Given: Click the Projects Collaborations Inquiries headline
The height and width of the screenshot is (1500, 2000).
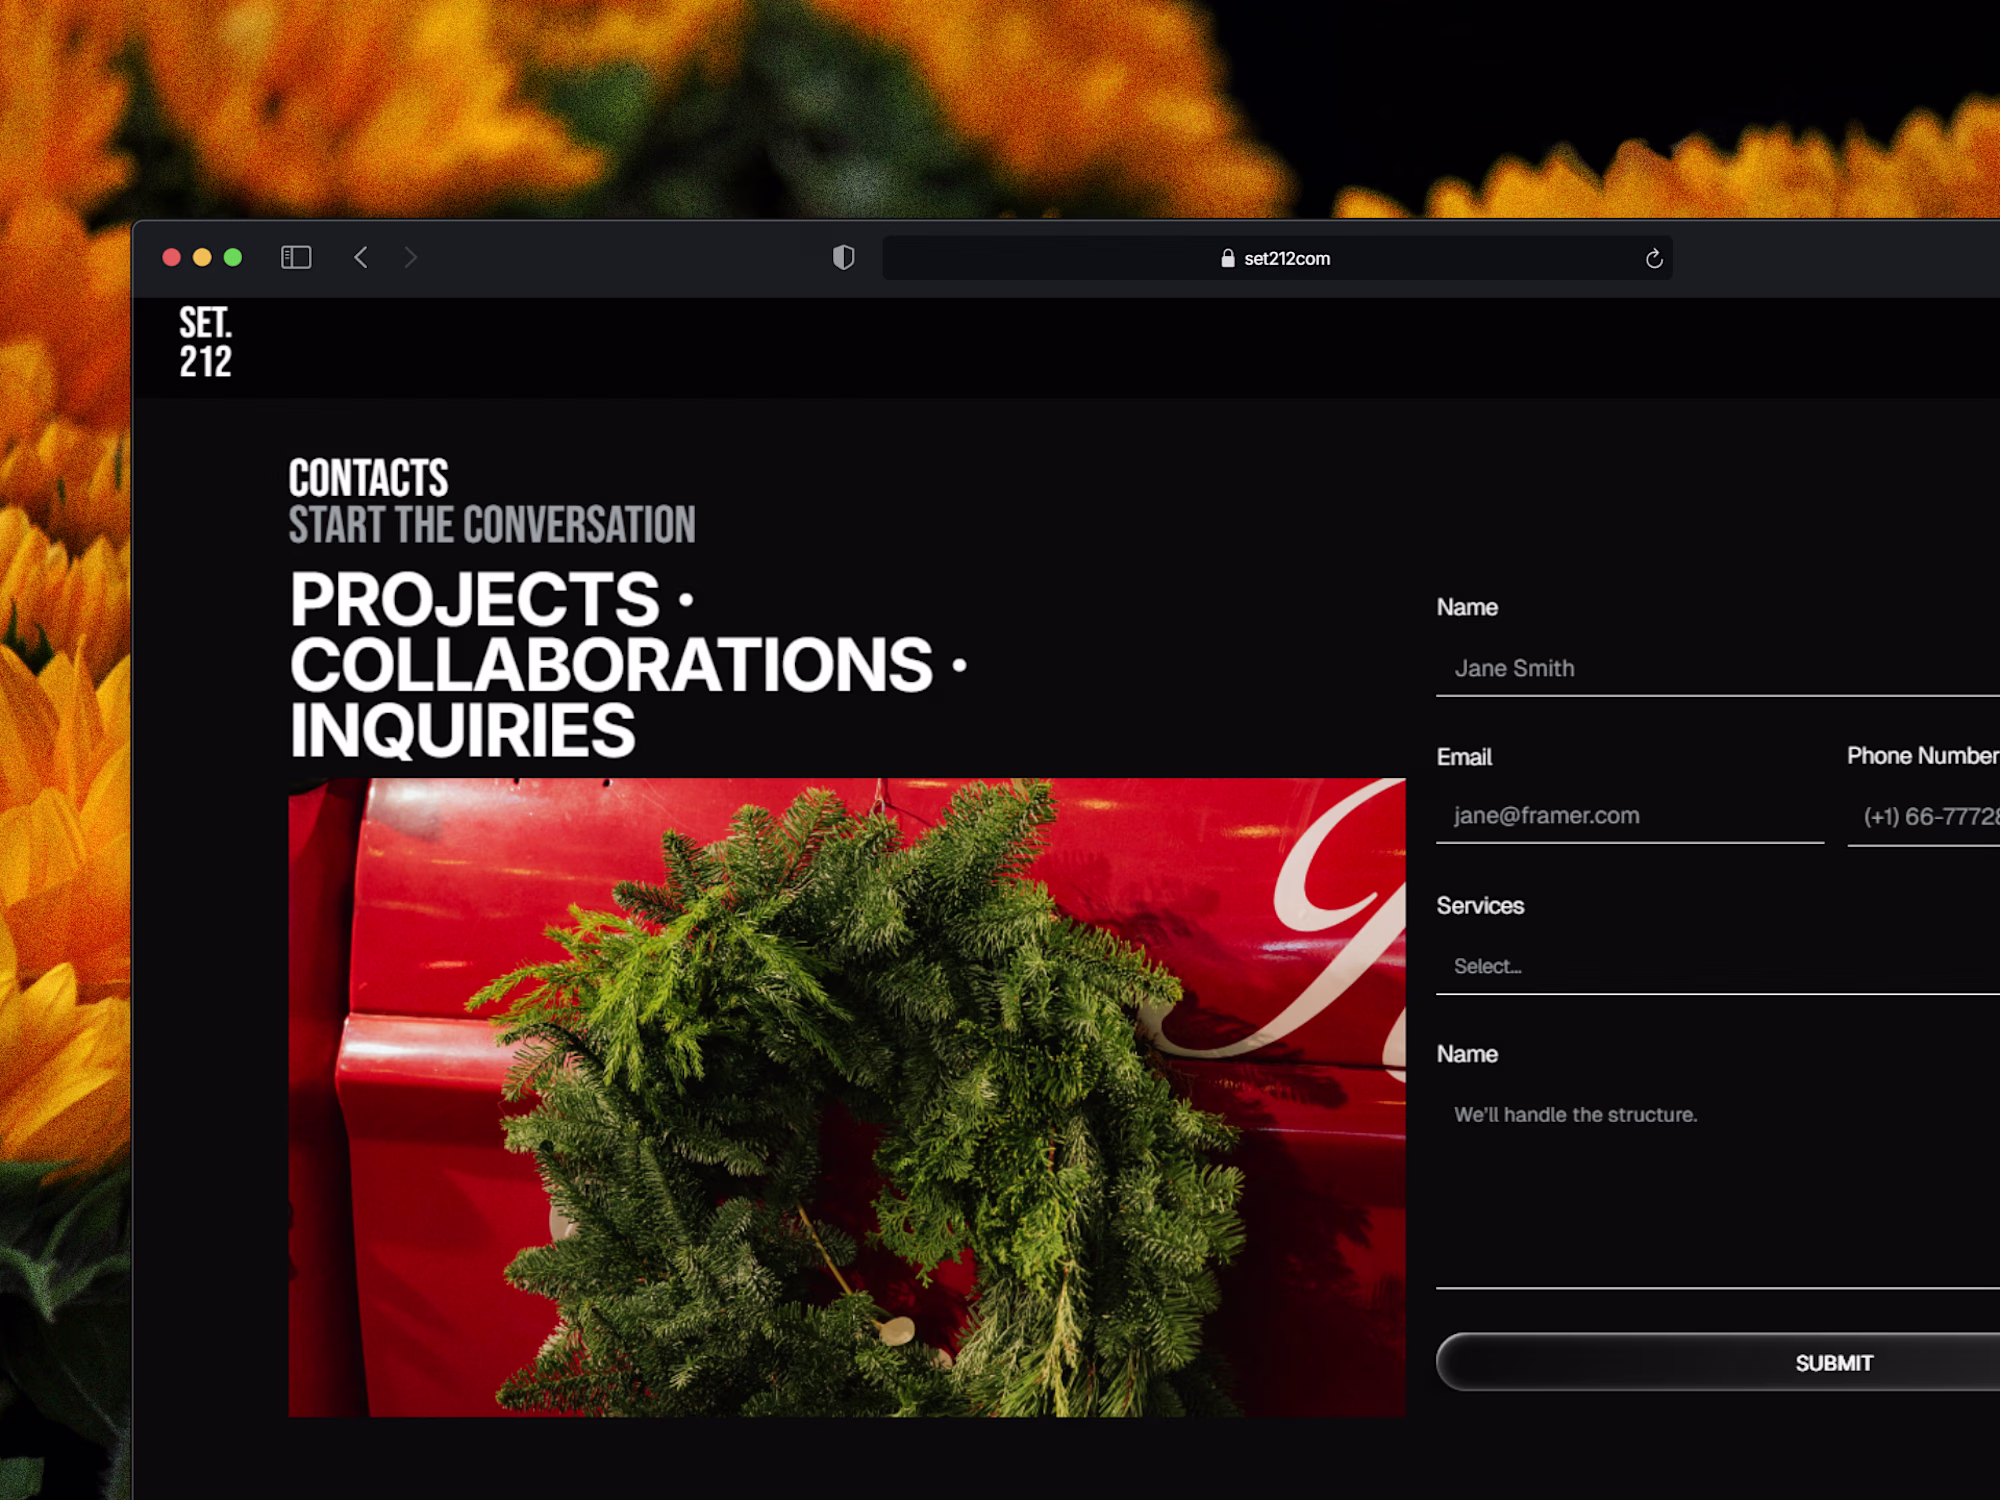Looking at the screenshot, I should coord(610,664).
